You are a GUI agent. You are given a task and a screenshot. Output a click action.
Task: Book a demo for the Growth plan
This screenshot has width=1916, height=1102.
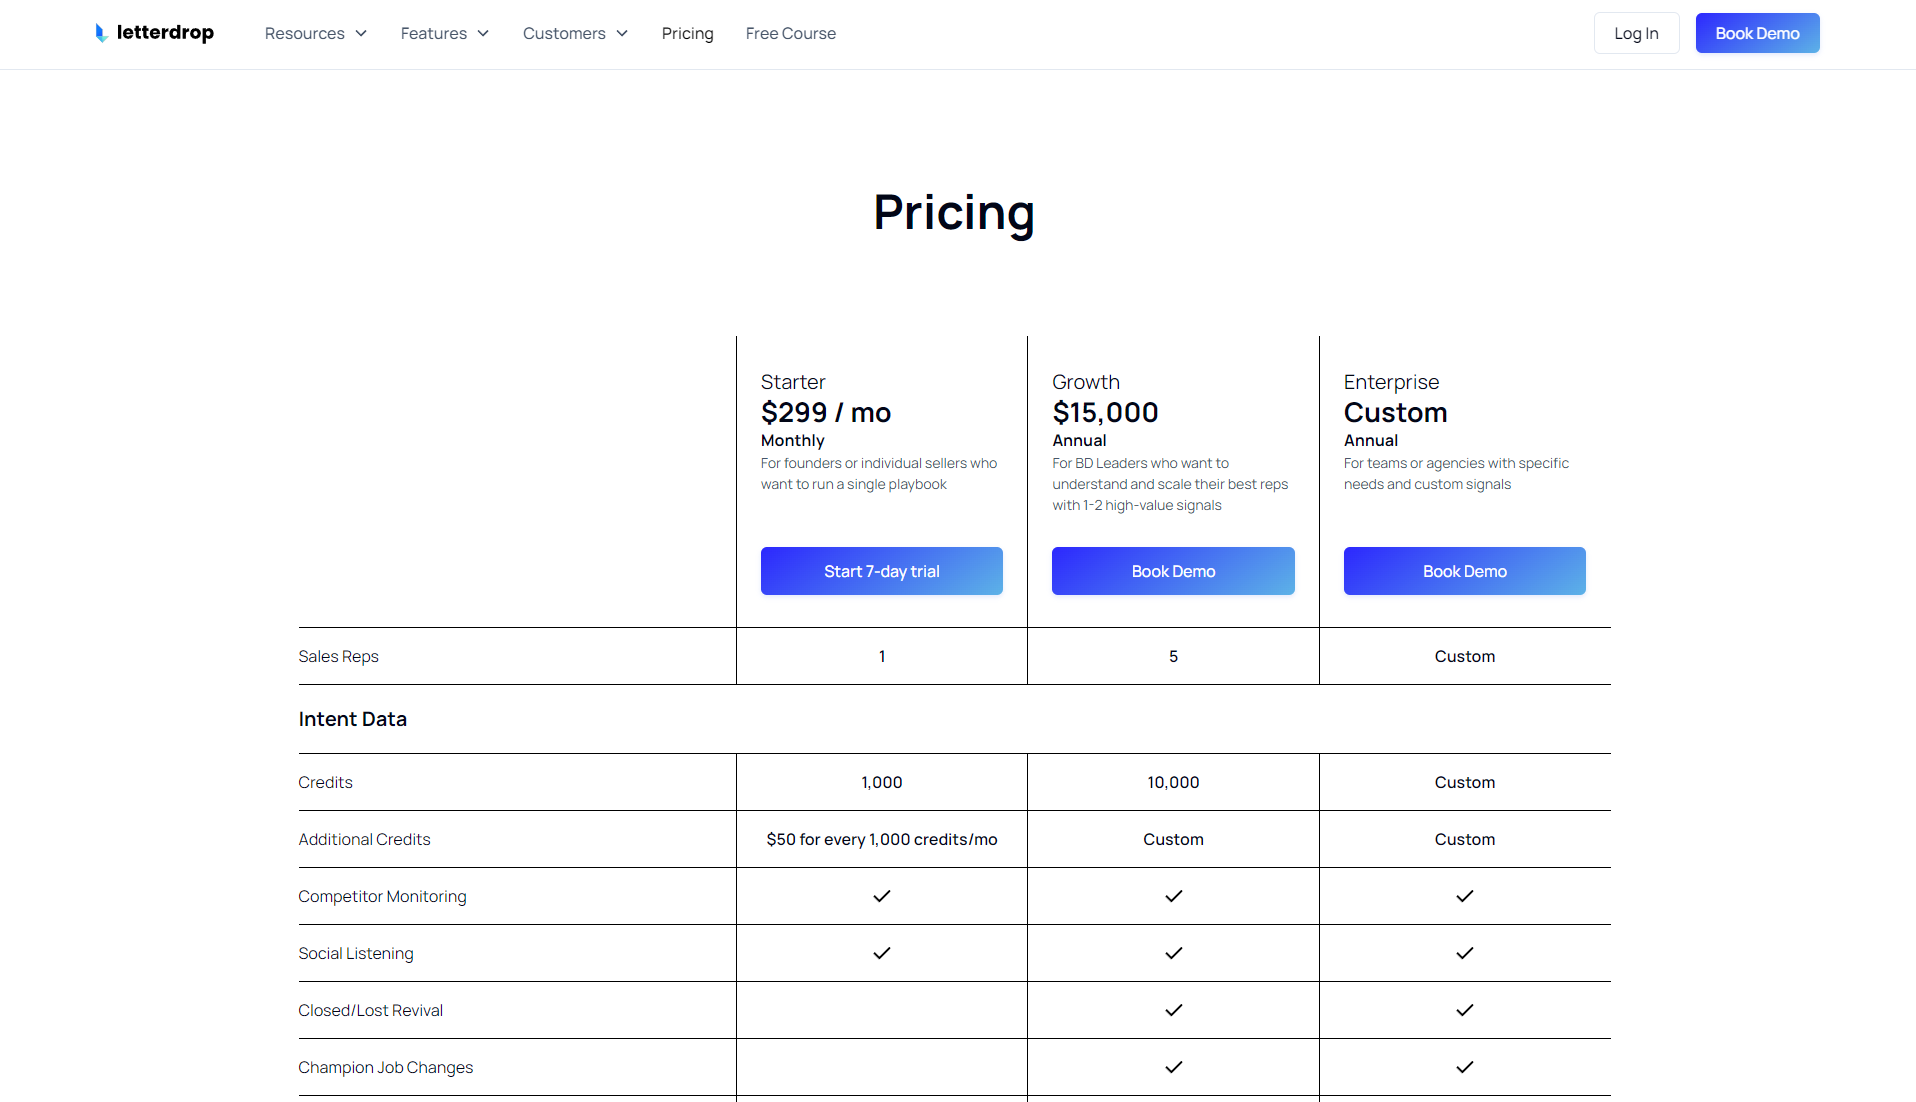tap(1173, 571)
